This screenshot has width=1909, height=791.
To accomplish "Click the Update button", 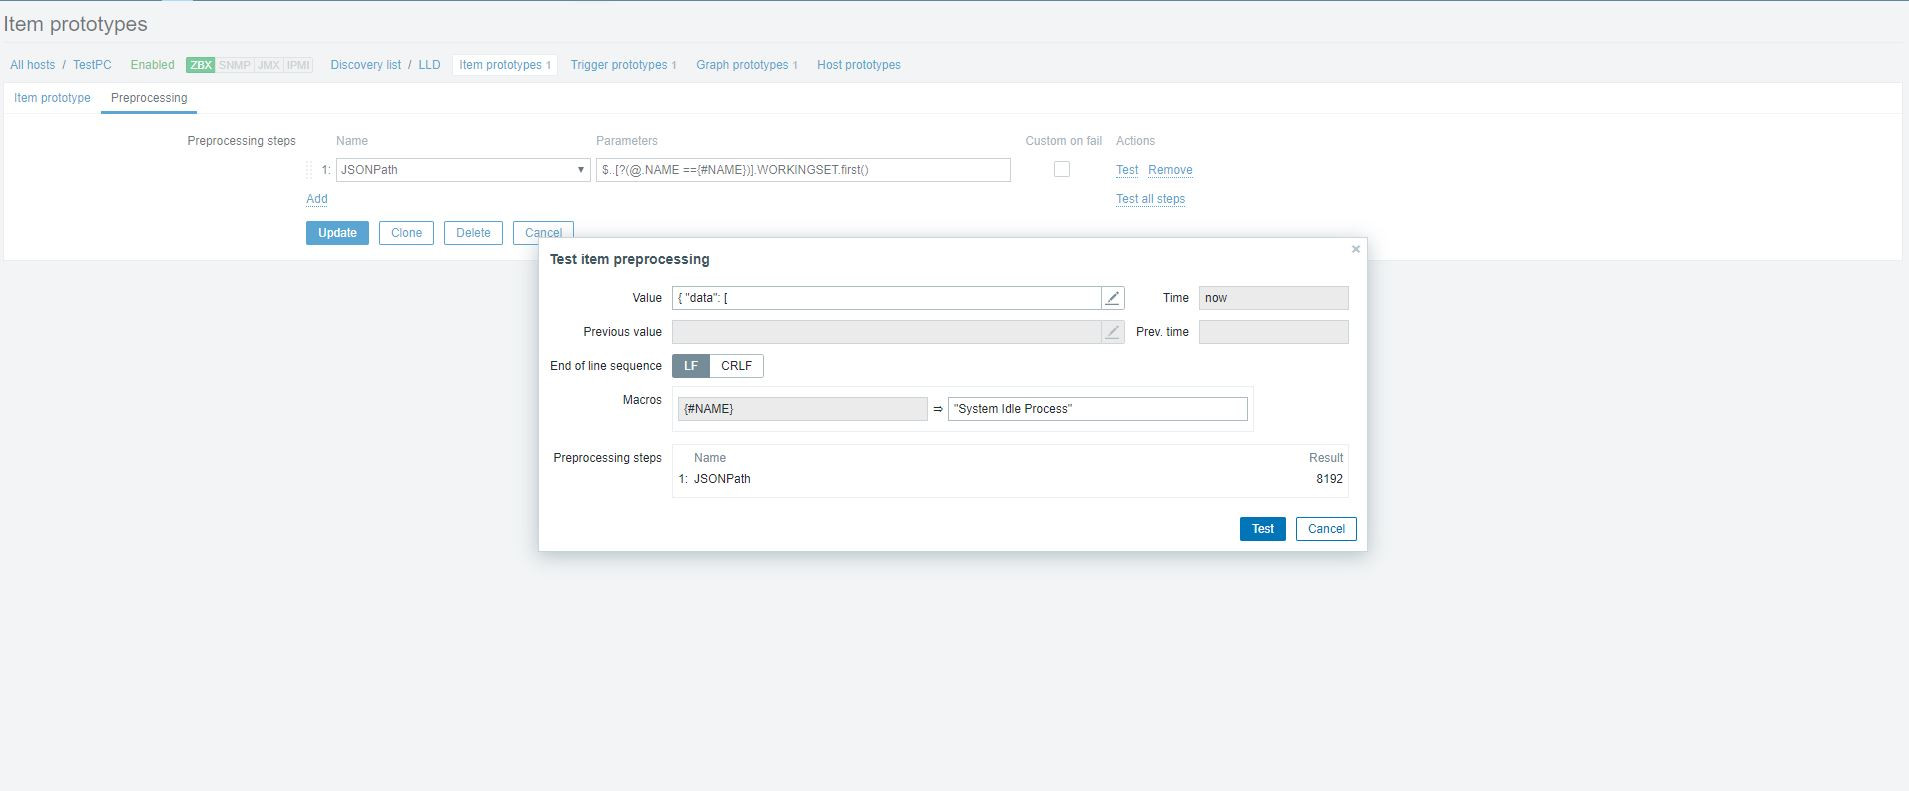I will [x=337, y=233].
